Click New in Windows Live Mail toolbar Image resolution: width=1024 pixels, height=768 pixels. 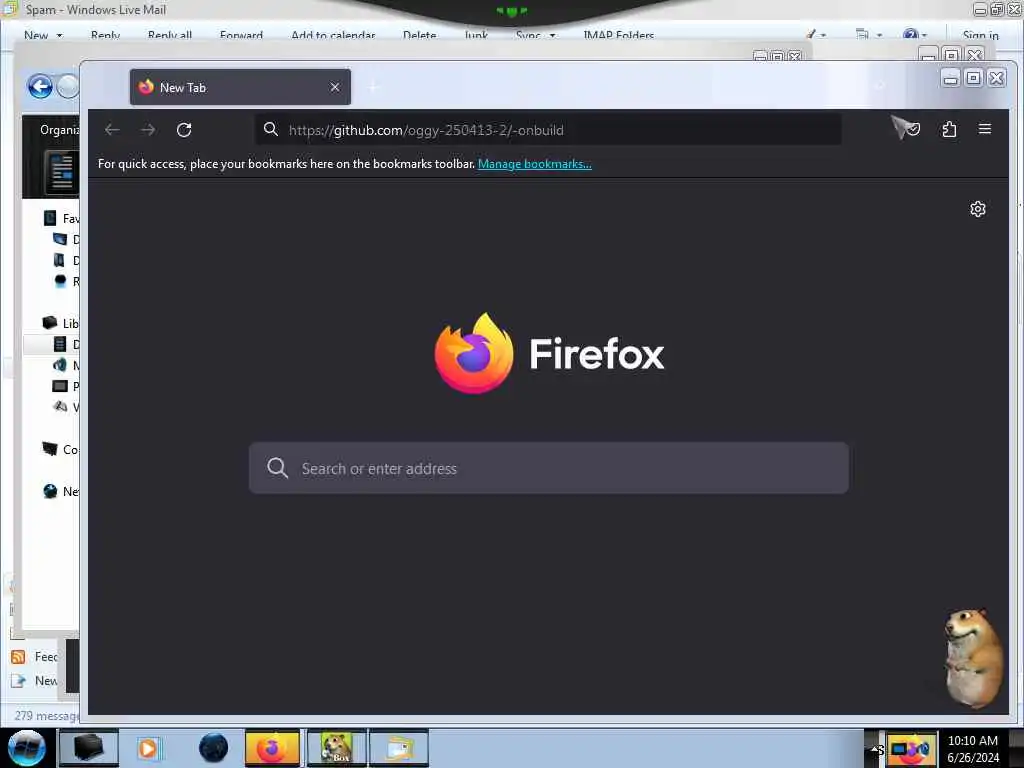click(36, 35)
